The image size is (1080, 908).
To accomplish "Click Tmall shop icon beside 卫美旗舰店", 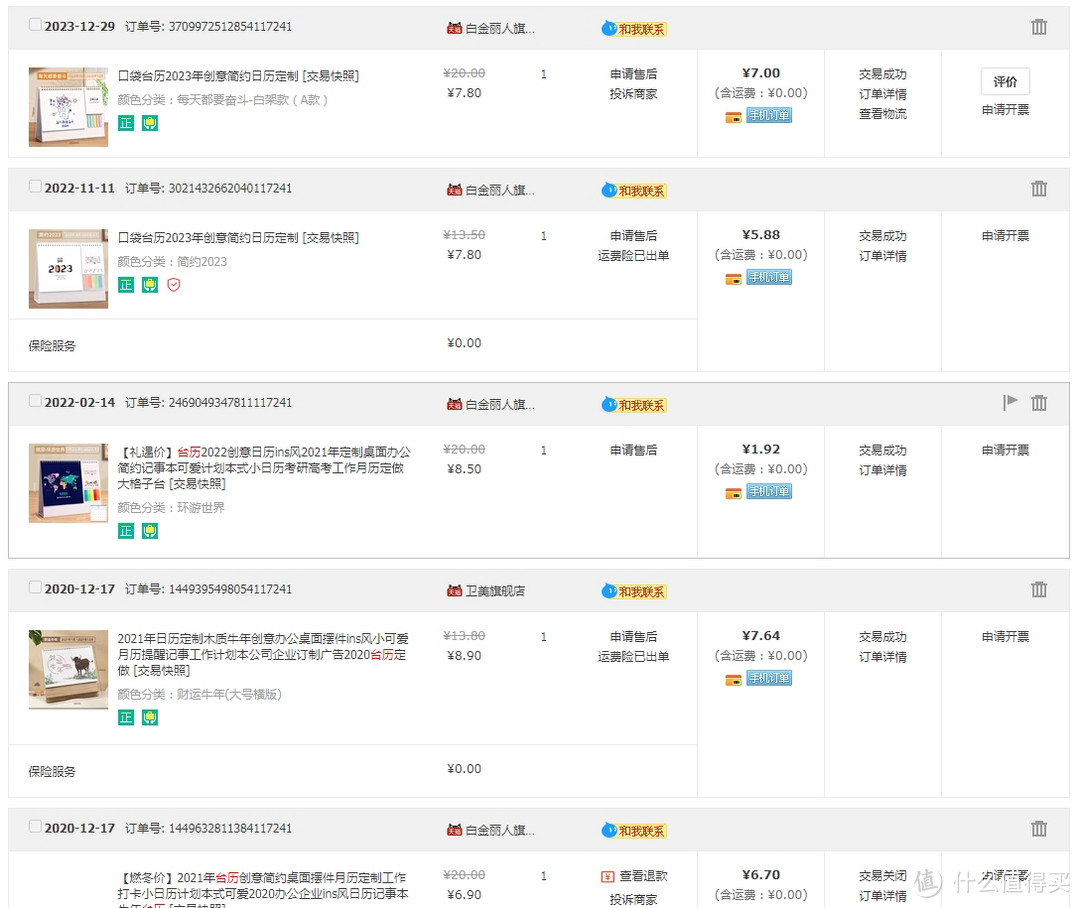I will [454, 590].
